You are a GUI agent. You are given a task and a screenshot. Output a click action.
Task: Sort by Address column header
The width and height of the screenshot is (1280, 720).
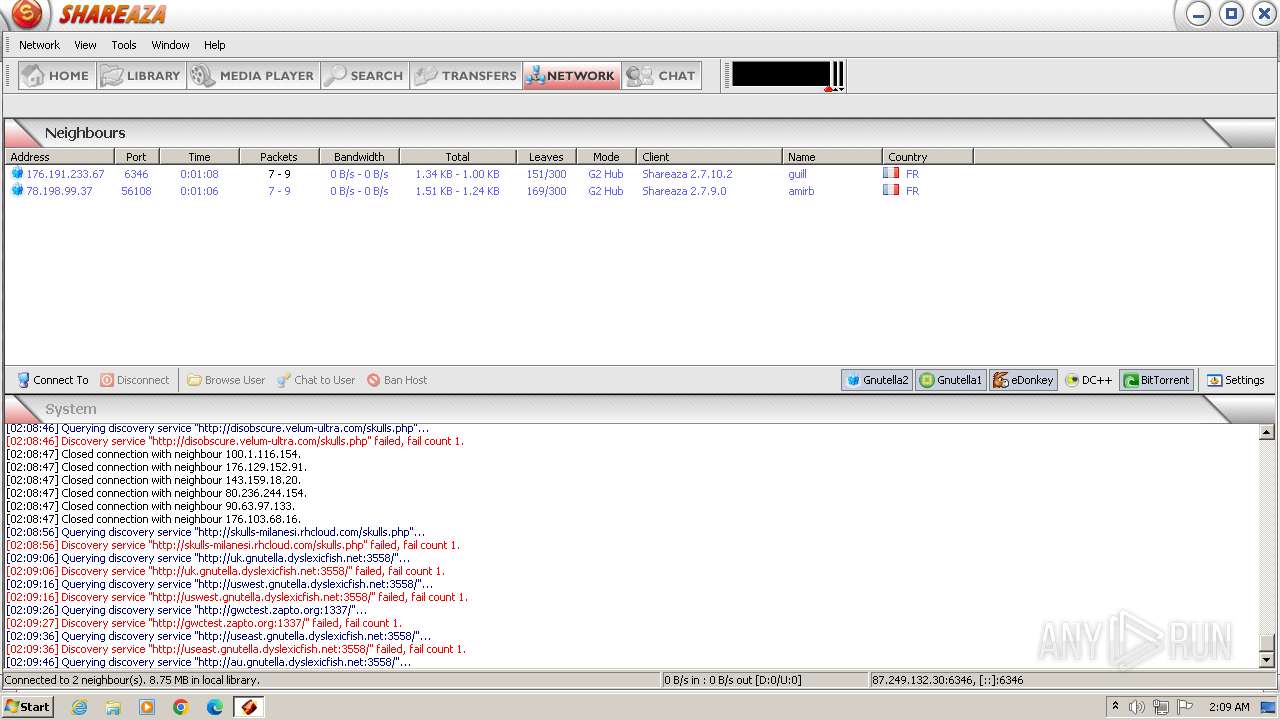[x=59, y=157]
